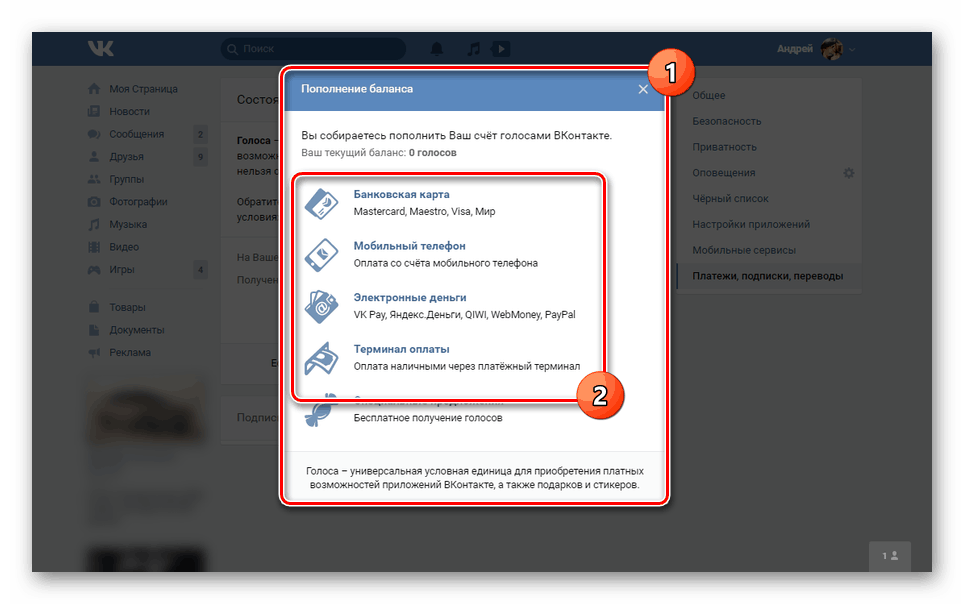This screenshot has width=964, height=604.
Task: Open Игры in sidebar
Action: click(x=122, y=269)
